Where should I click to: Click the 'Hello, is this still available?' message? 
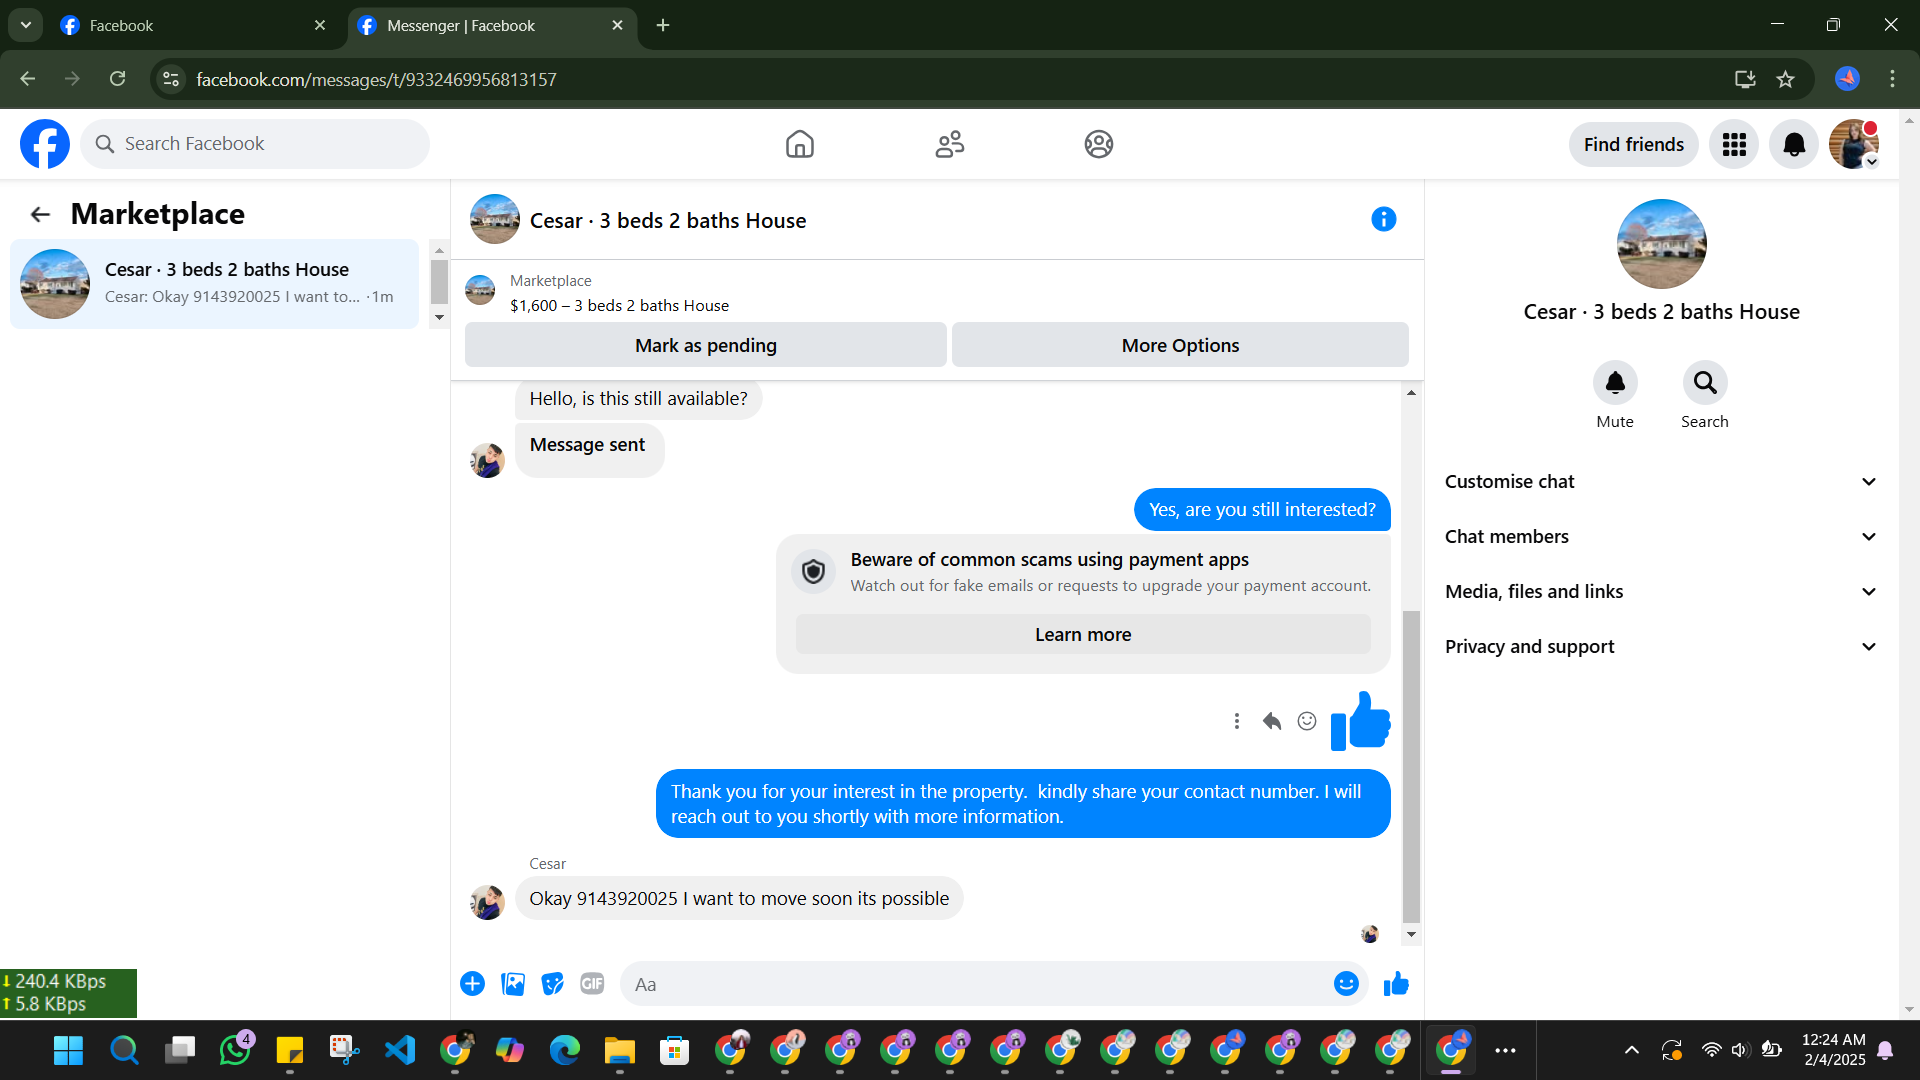(x=638, y=399)
